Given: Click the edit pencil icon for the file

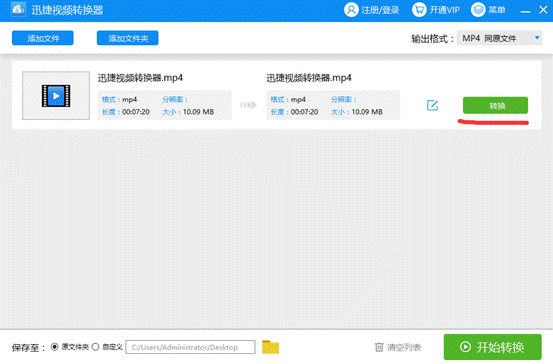Looking at the screenshot, I should (432, 105).
